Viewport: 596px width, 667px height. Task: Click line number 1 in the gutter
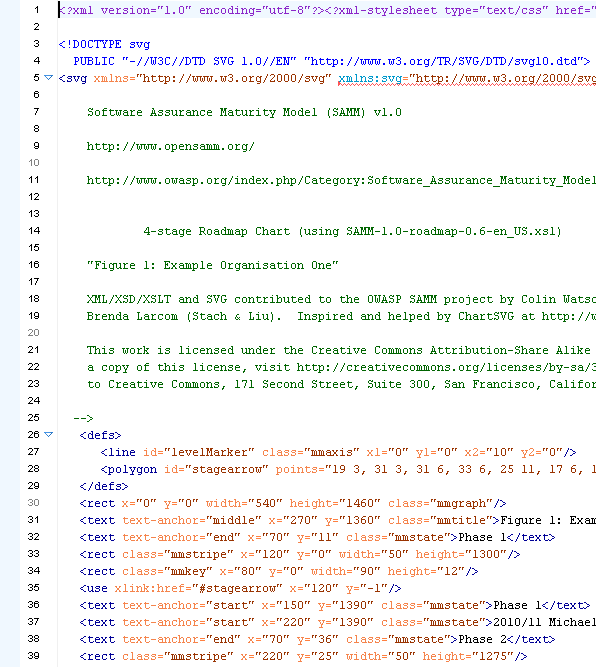(36, 10)
